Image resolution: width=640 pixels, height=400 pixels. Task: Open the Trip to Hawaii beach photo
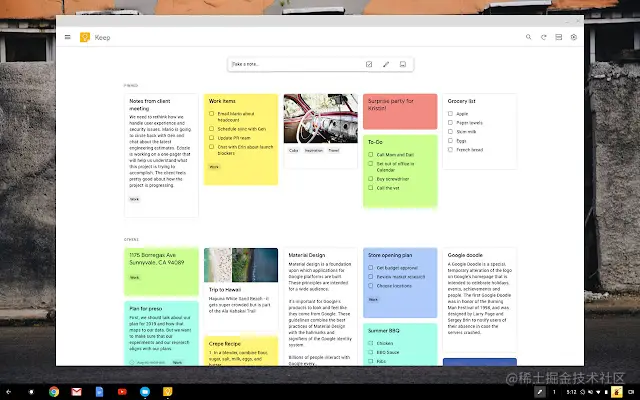241,265
